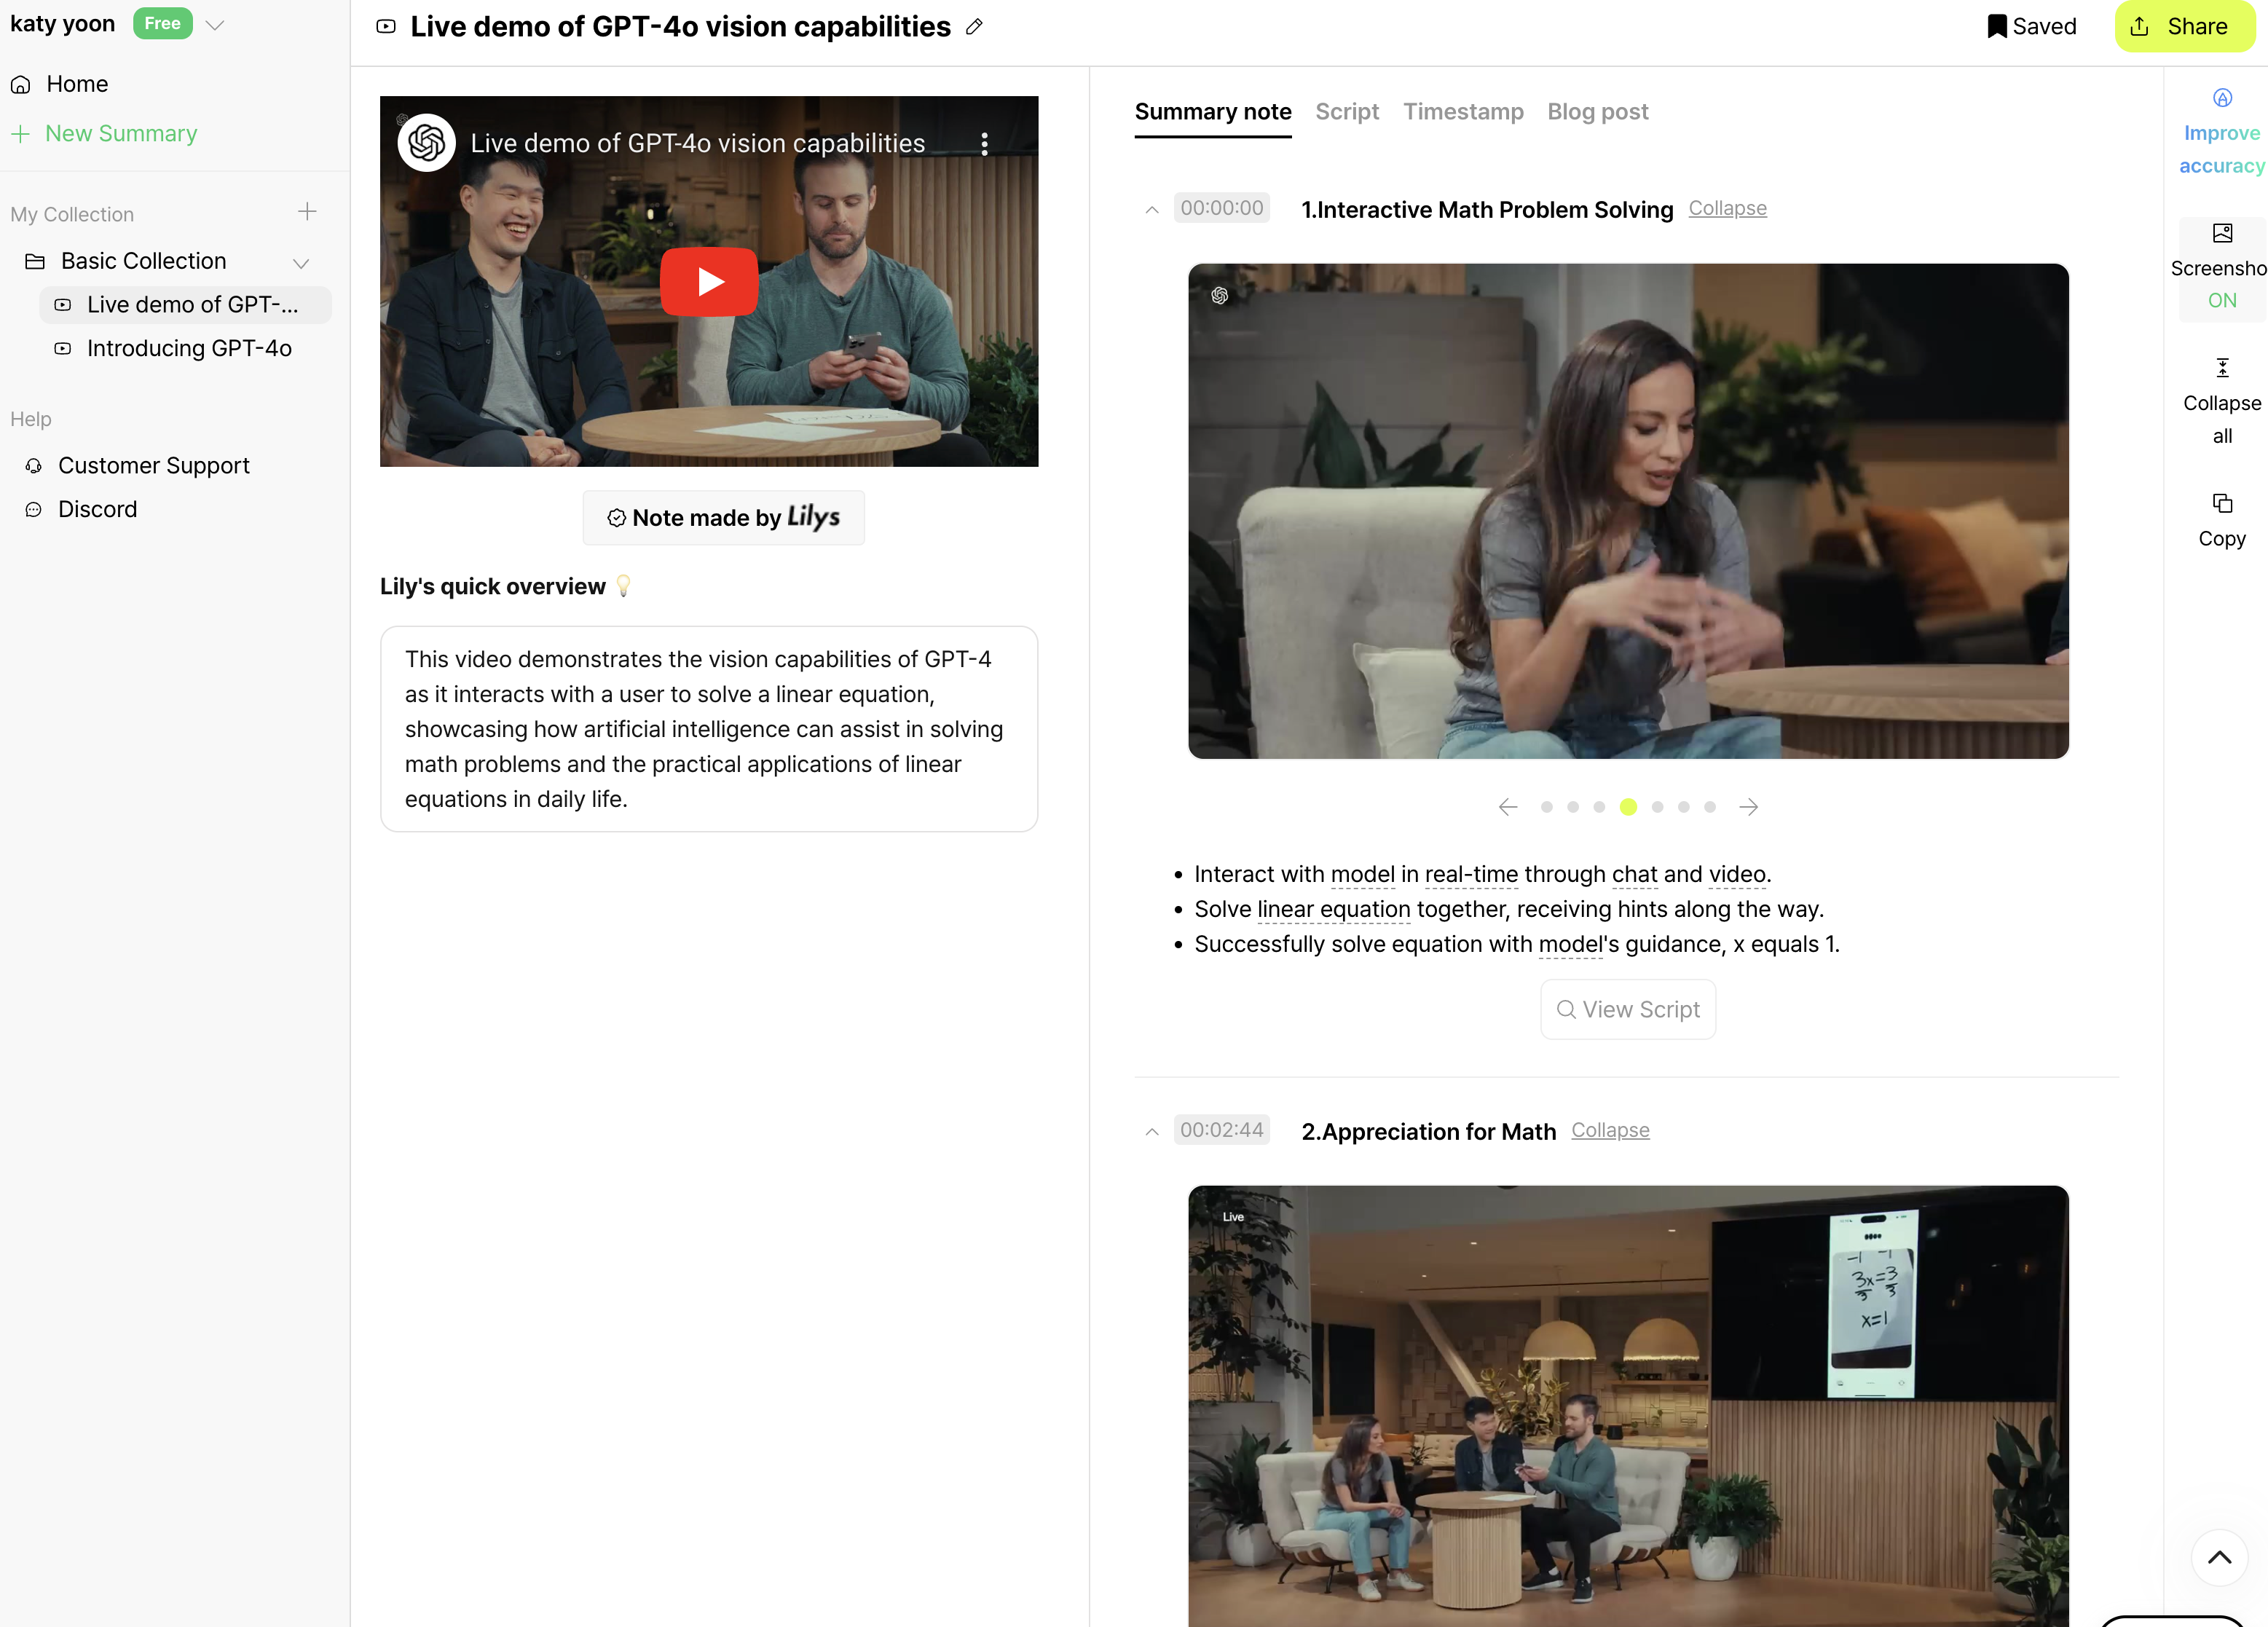Click the scroll-to-top arrow button
Image resolution: width=2268 pixels, height=1627 pixels.
[x=2219, y=1557]
